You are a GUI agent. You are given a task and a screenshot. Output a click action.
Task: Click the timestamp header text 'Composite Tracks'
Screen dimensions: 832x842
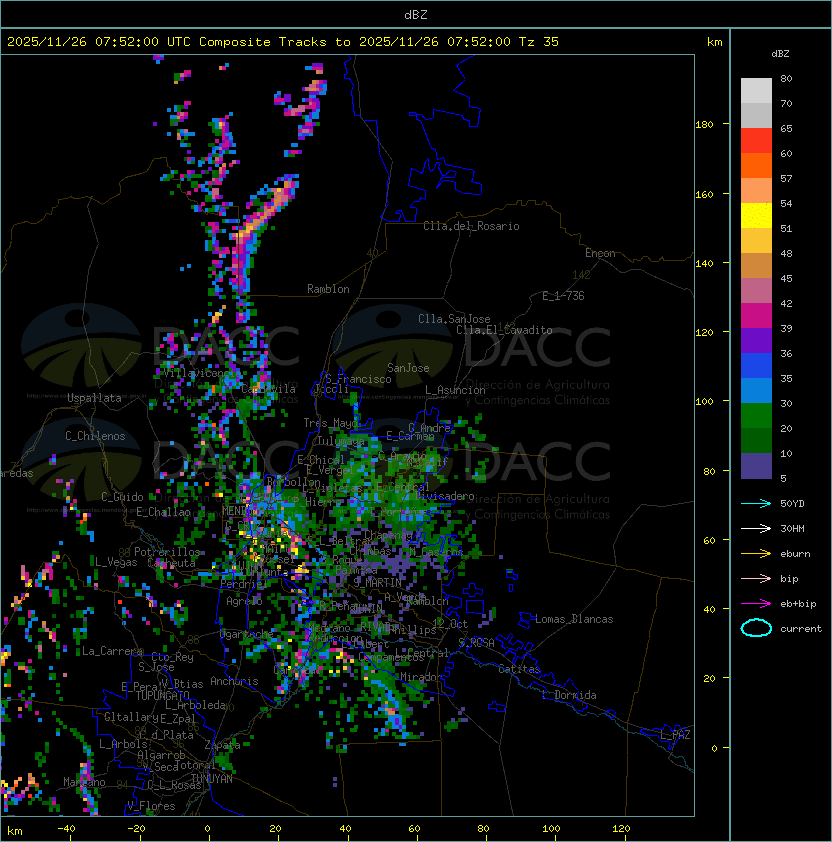263,42
